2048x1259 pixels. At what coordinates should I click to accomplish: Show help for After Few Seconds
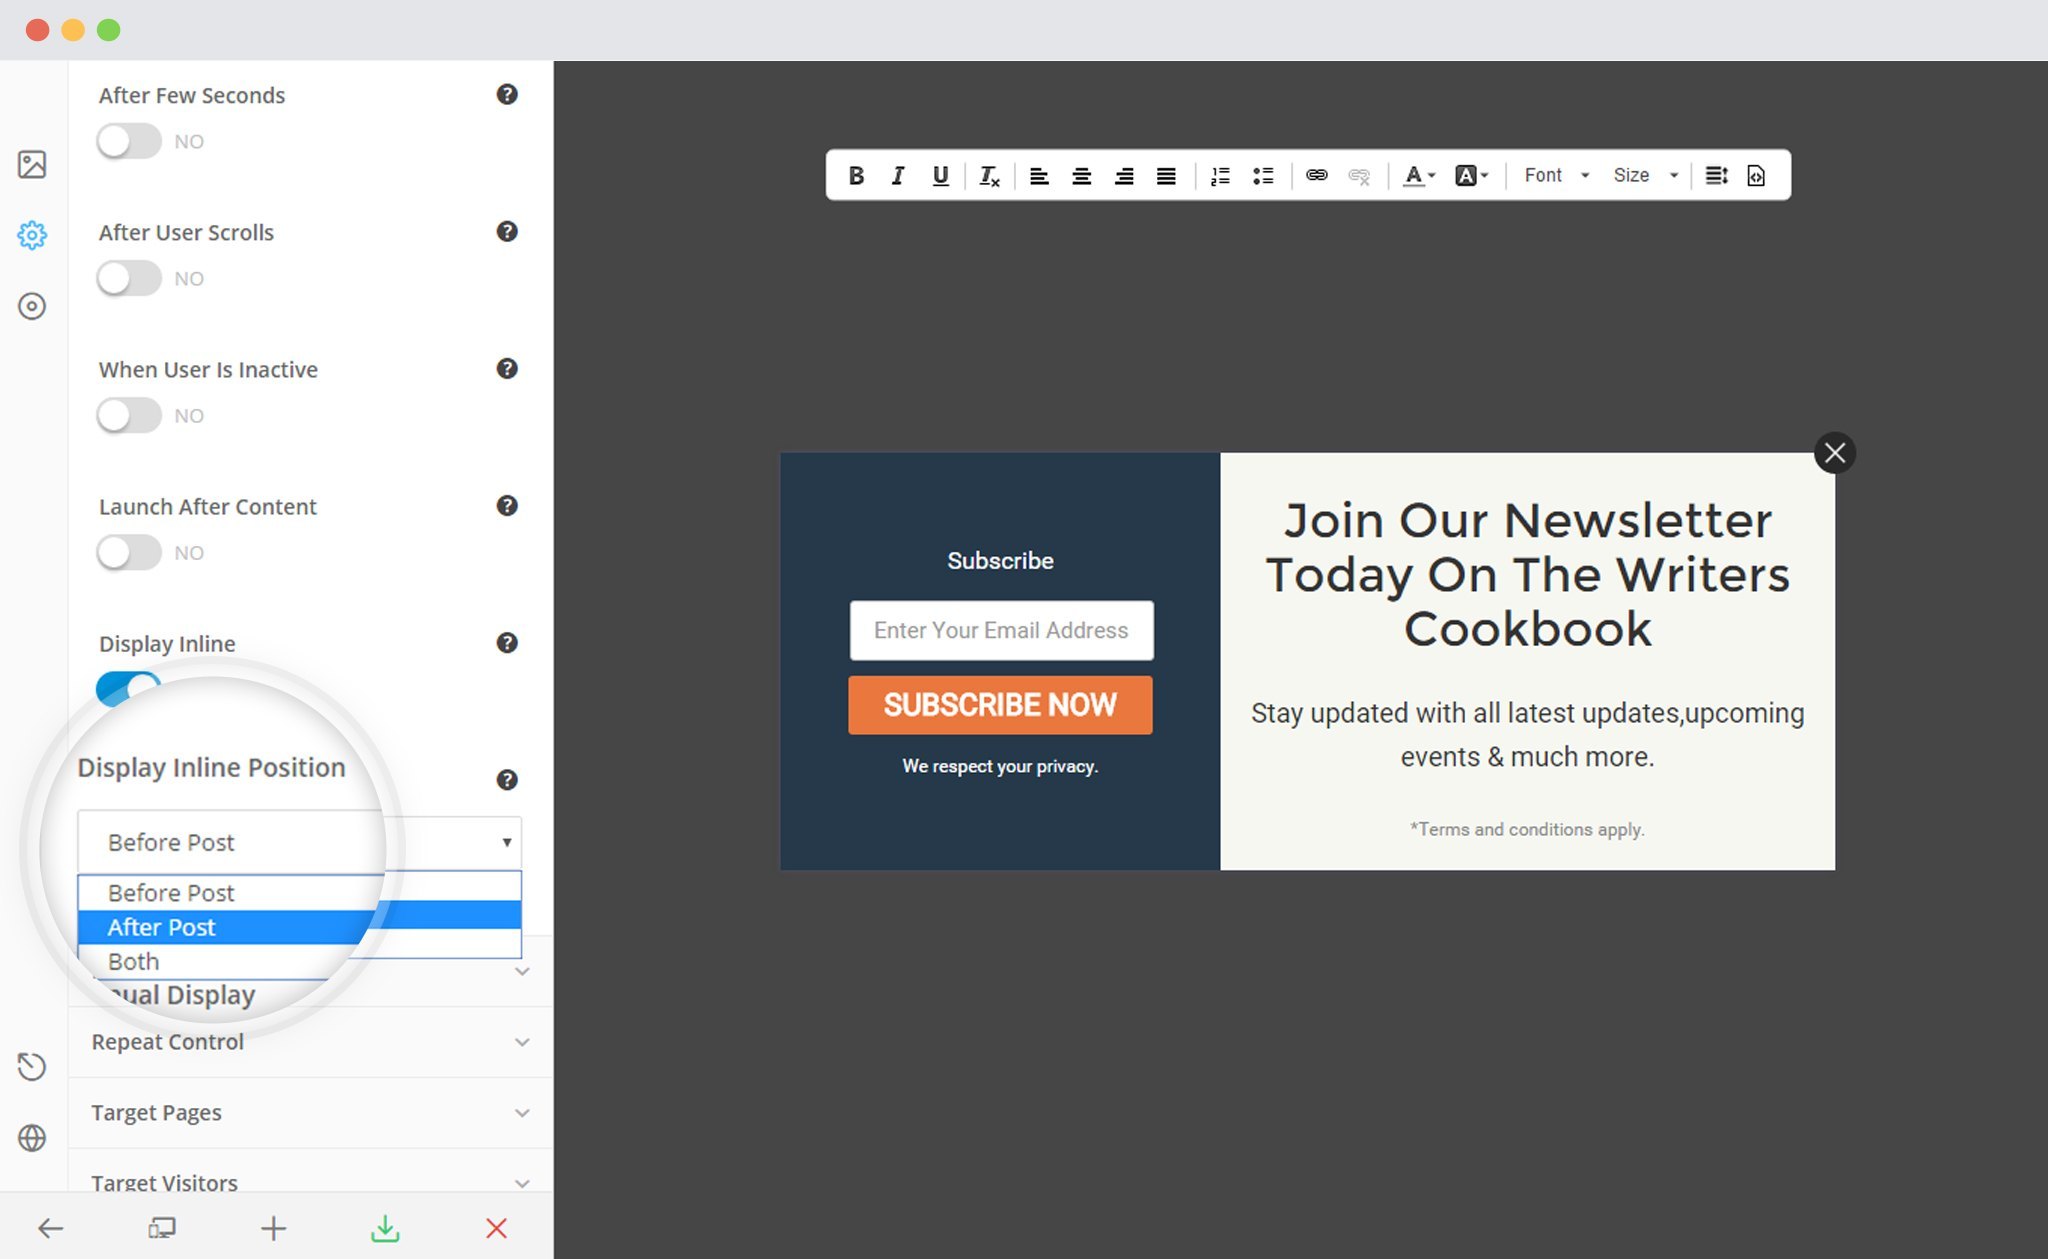507,94
